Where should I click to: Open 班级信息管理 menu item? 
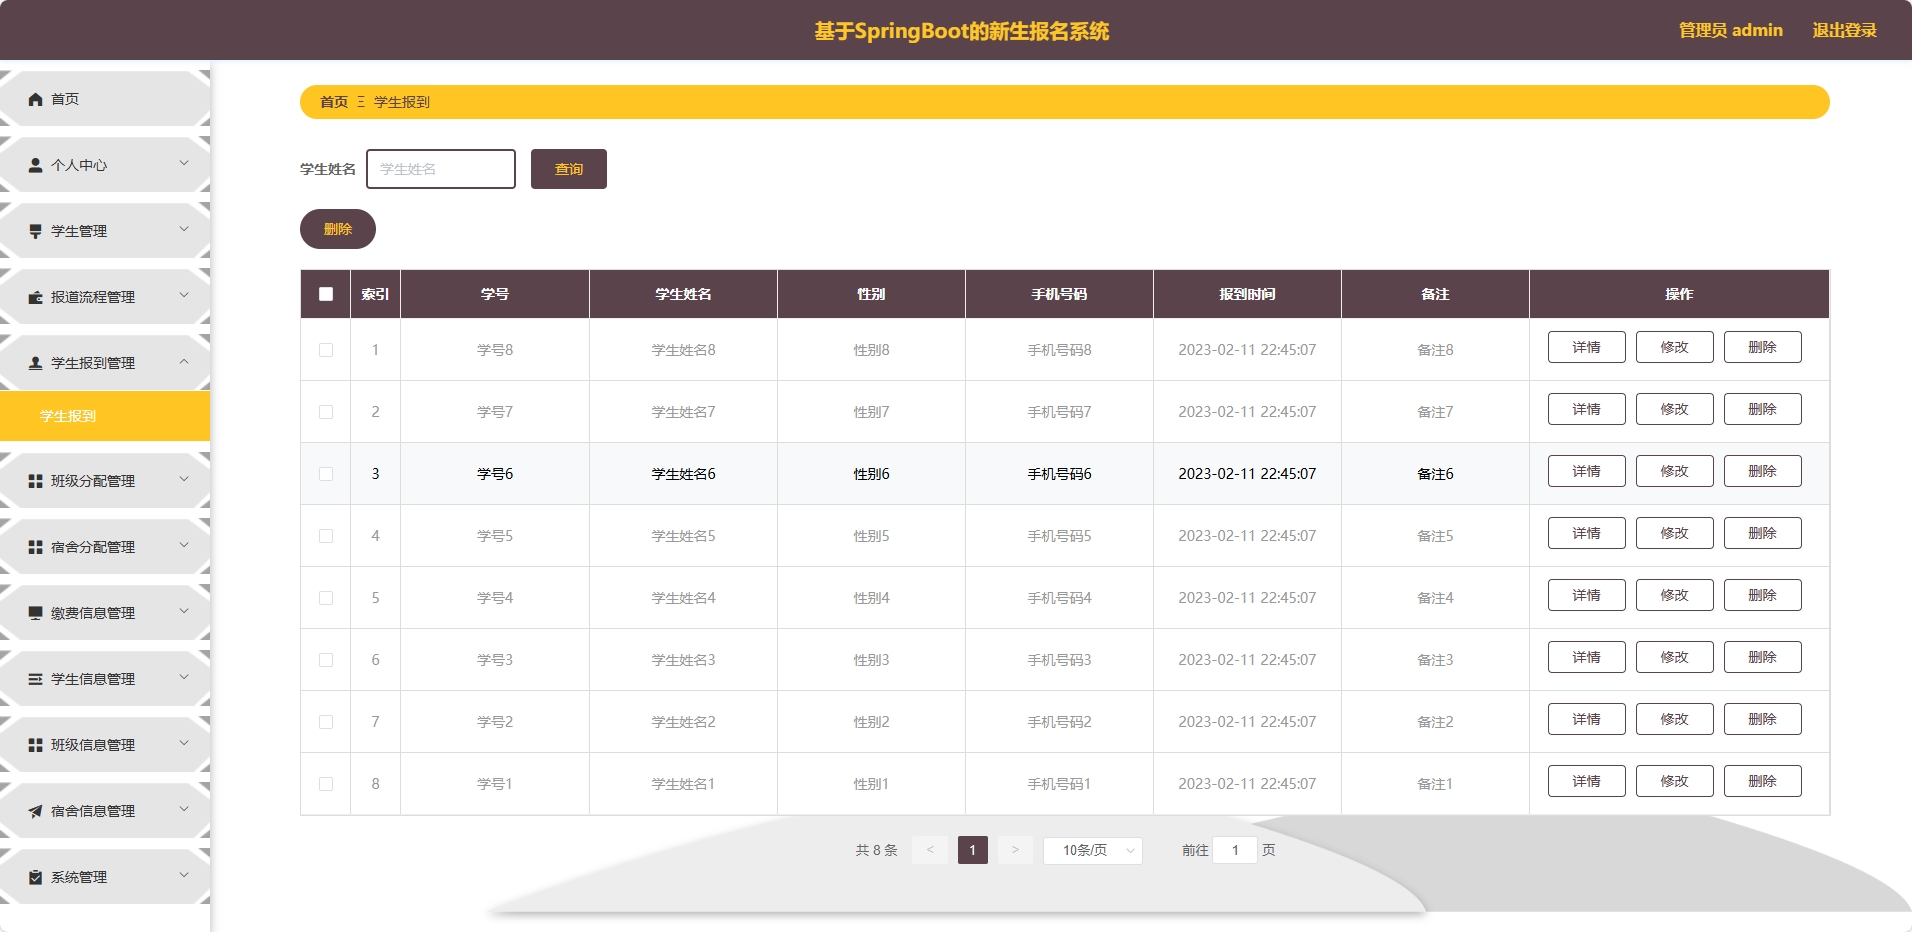(105, 745)
